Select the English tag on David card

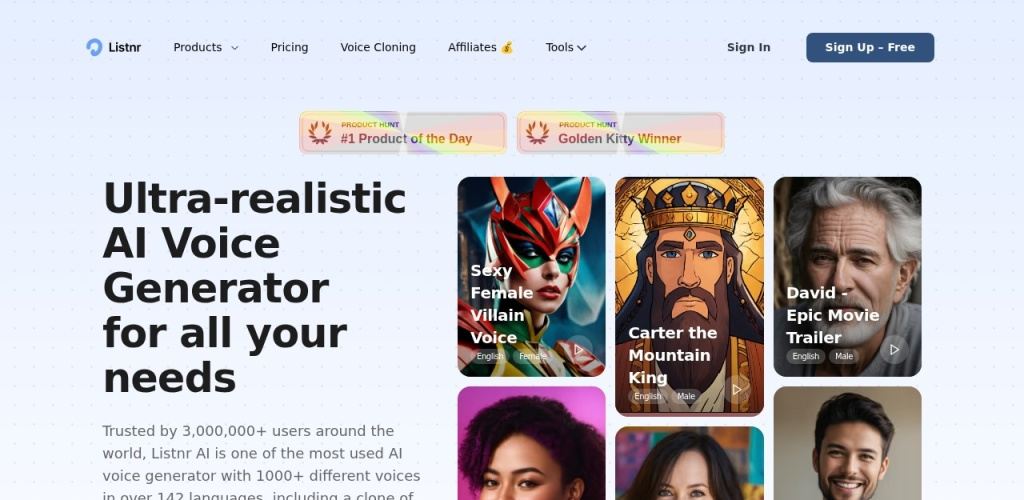pyautogui.click(x=805, y=356)
